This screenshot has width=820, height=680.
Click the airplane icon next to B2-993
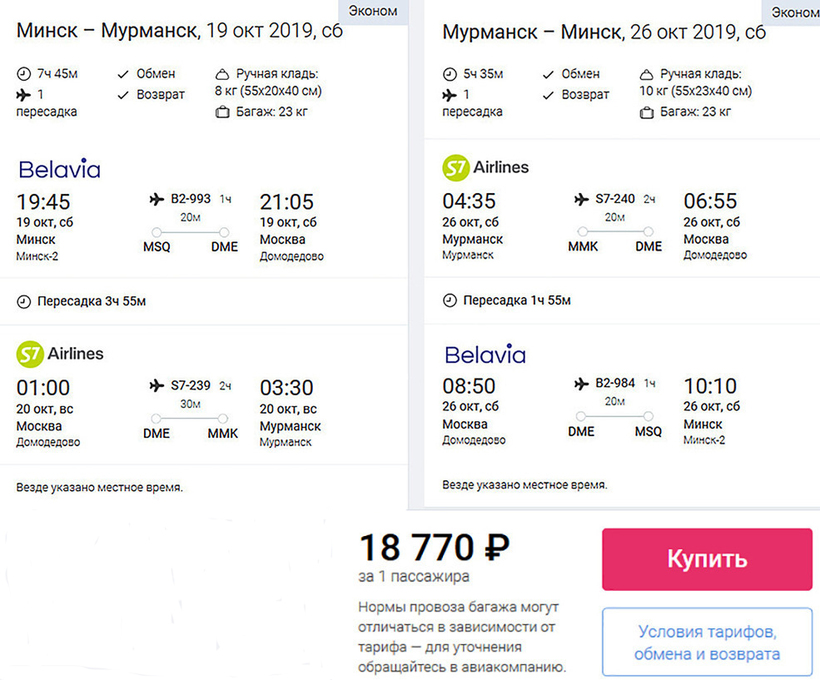coord(156,199)
